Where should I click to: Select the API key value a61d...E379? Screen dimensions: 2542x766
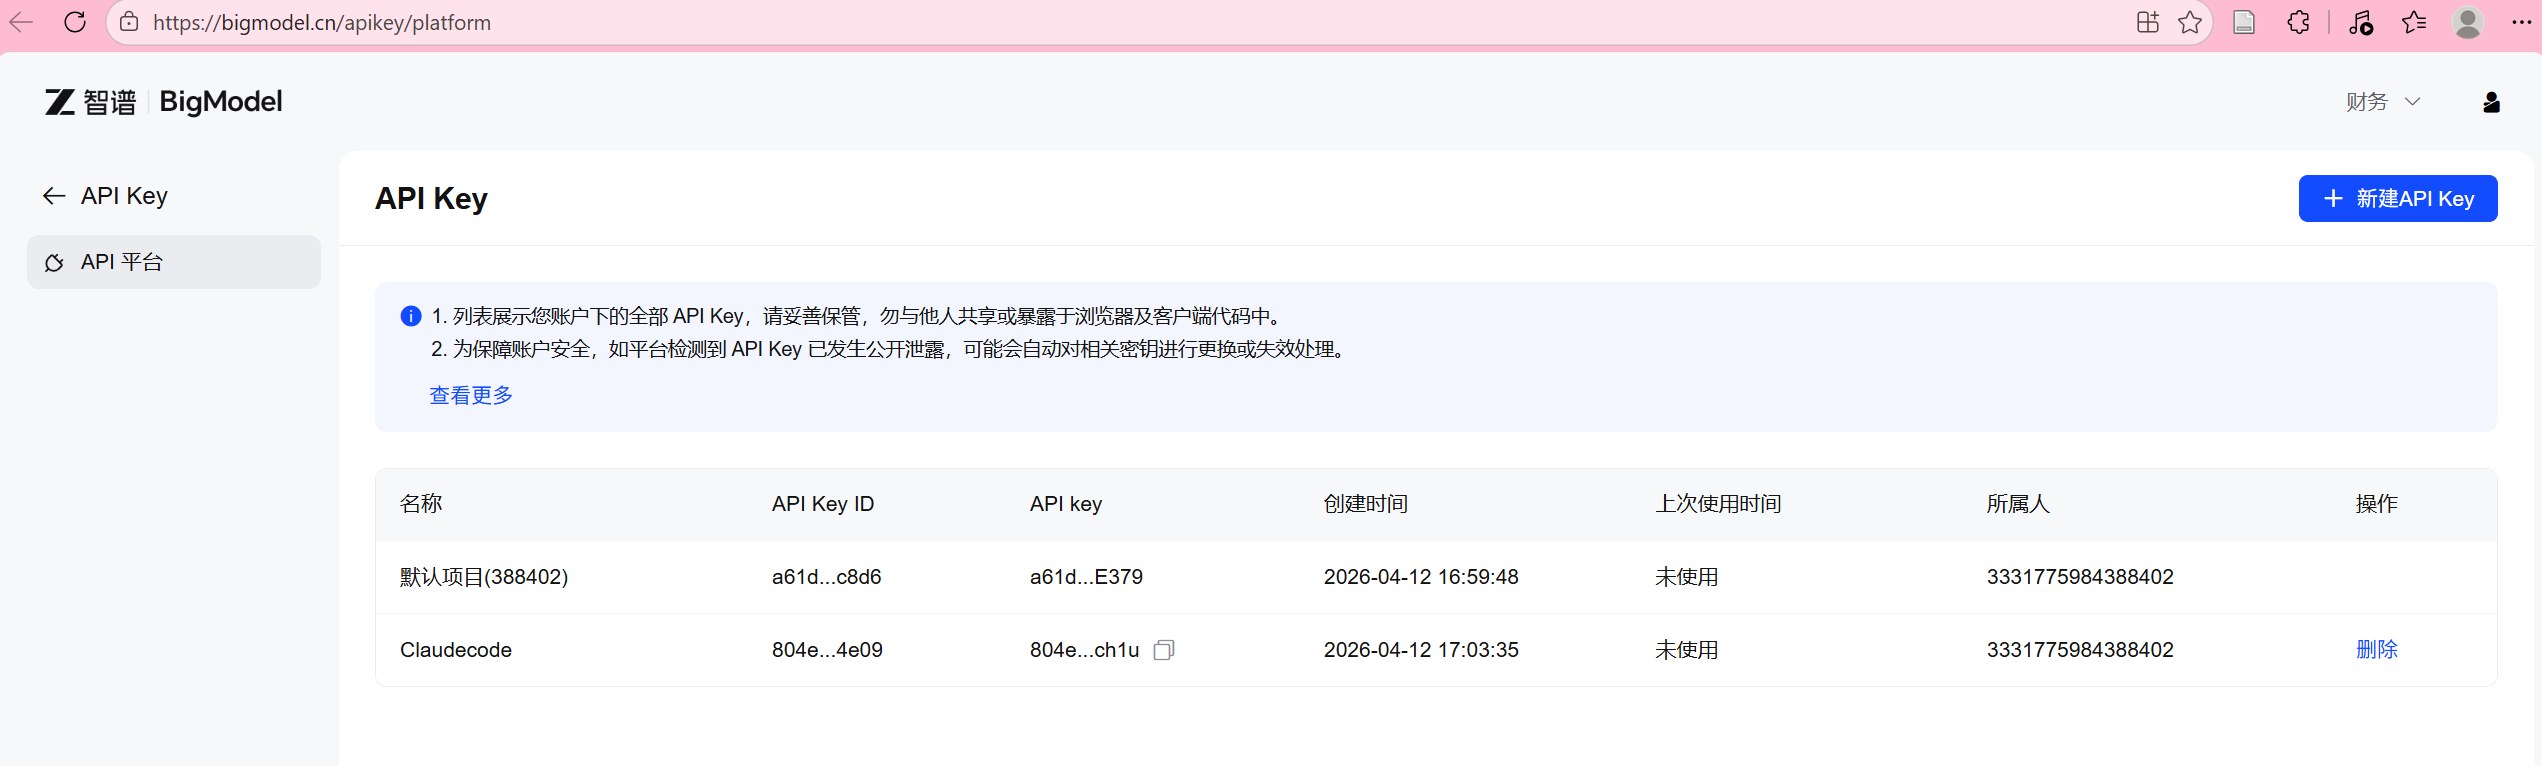pyautogui.click(x=1086, y=577)
